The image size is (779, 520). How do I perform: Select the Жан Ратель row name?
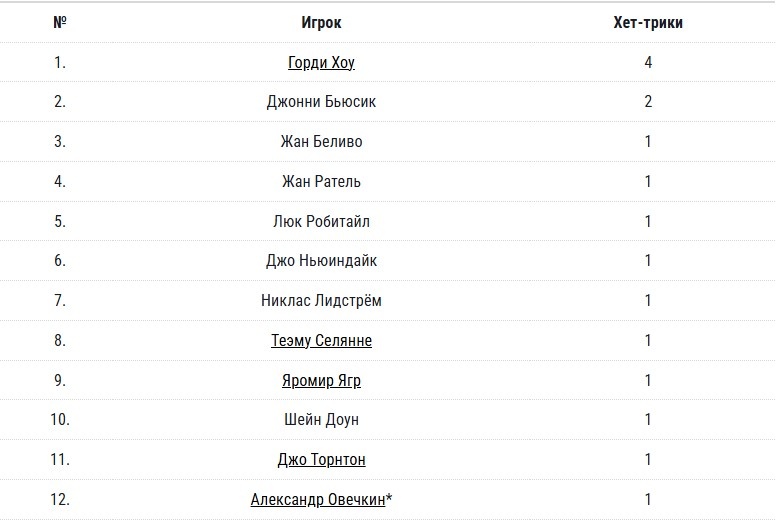[321, 181]
